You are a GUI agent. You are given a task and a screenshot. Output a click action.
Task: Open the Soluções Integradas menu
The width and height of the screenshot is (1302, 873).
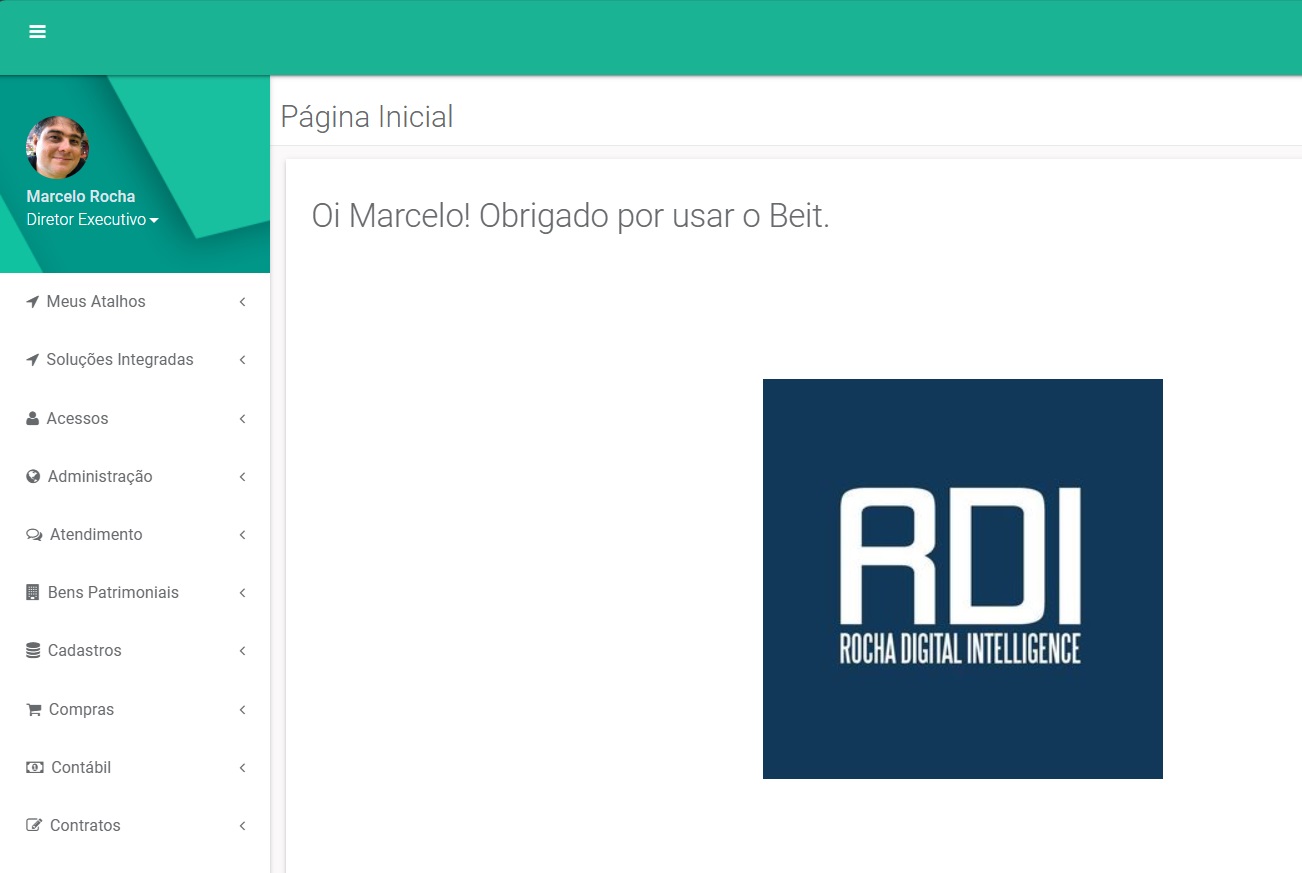(135, 360)
